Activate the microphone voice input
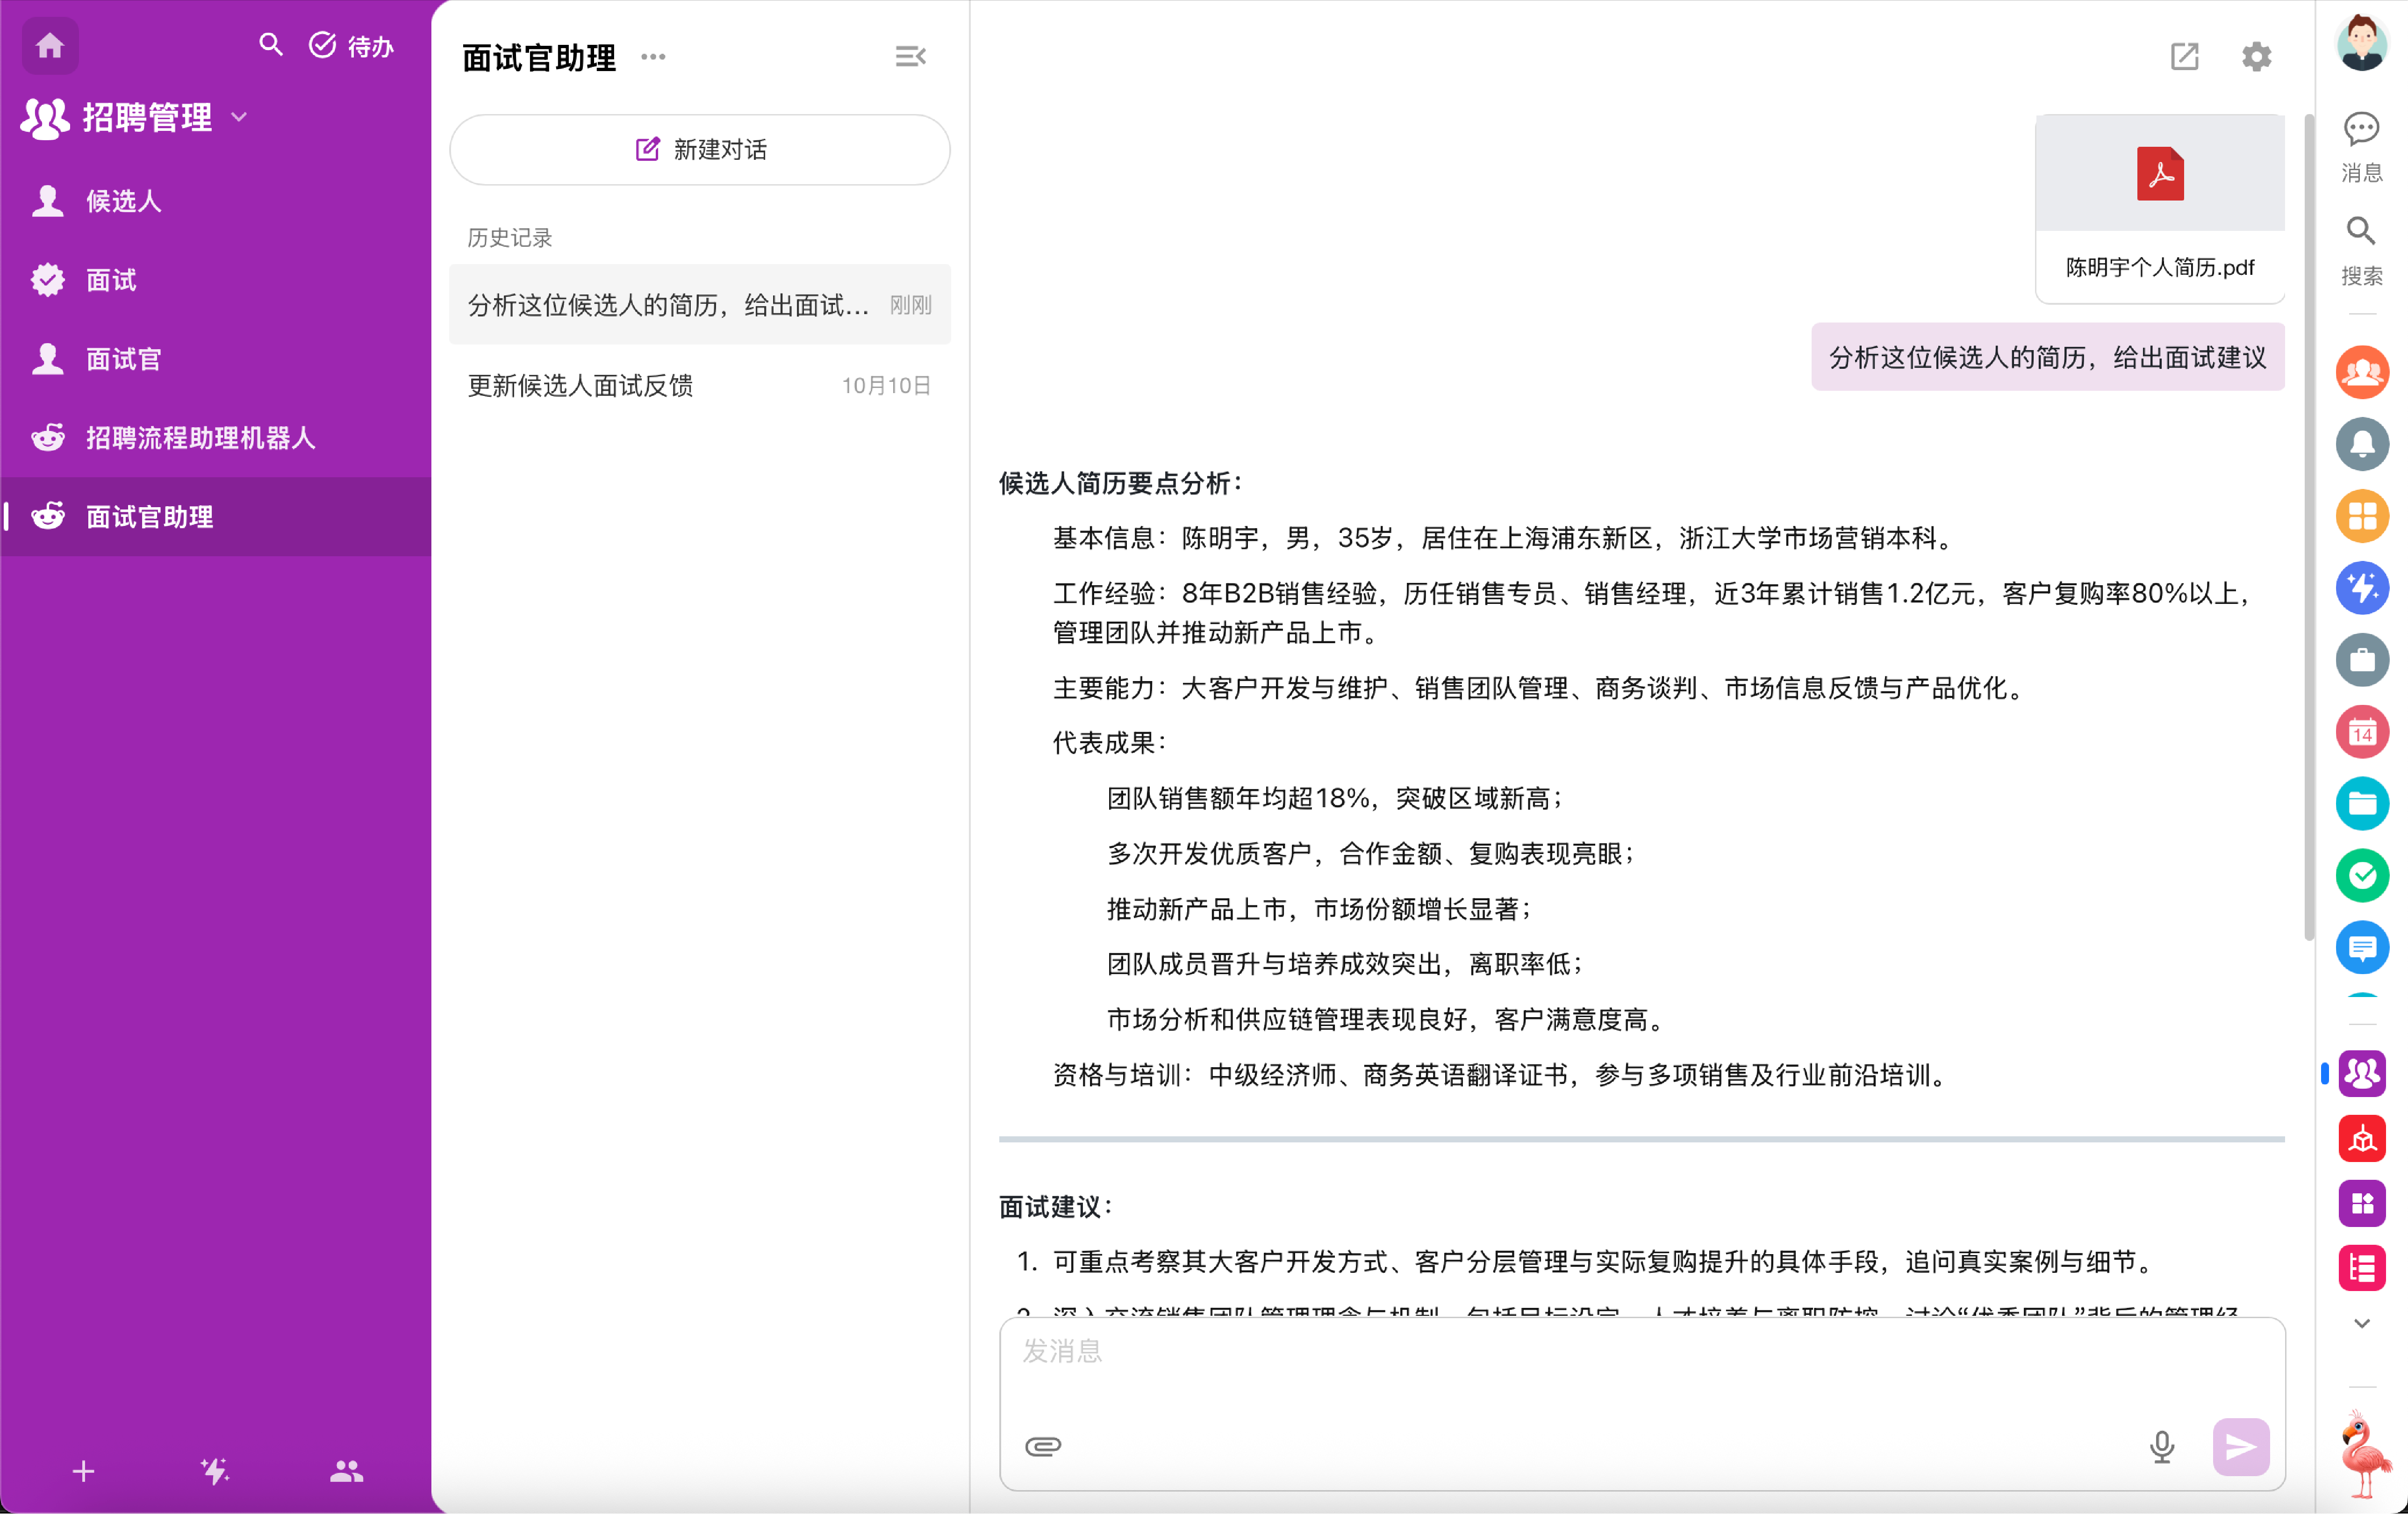Image resolution: width=2408 pixels, height=1514 pixels. [2161, 1446]
